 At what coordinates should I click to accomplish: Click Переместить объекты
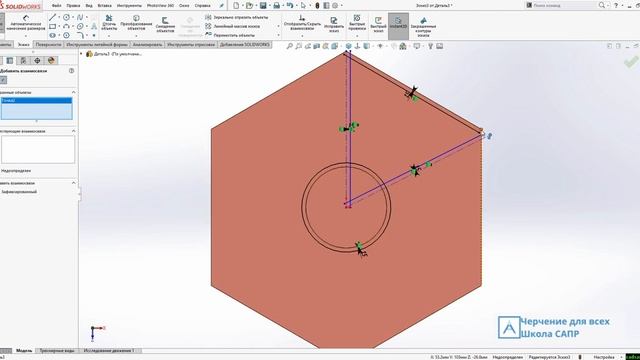tap(230, 36)
